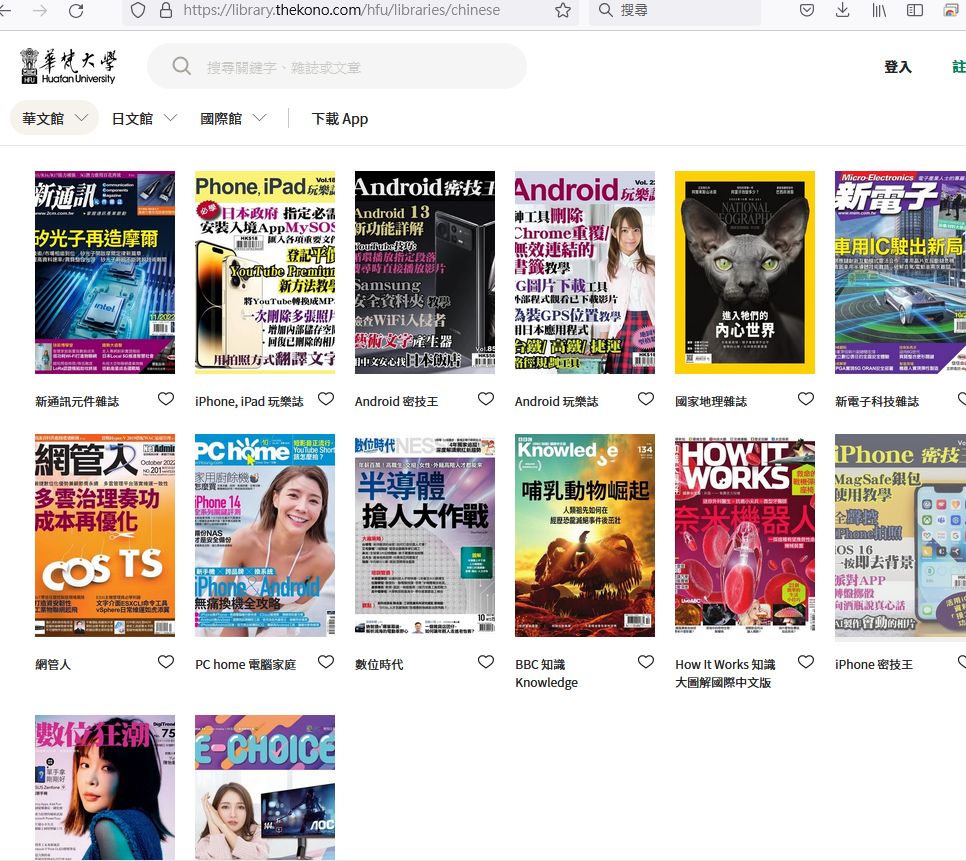The width and height of the screenshot is (966, 861).
Task: Open the Pocket save icon
Action: point(806,10)
